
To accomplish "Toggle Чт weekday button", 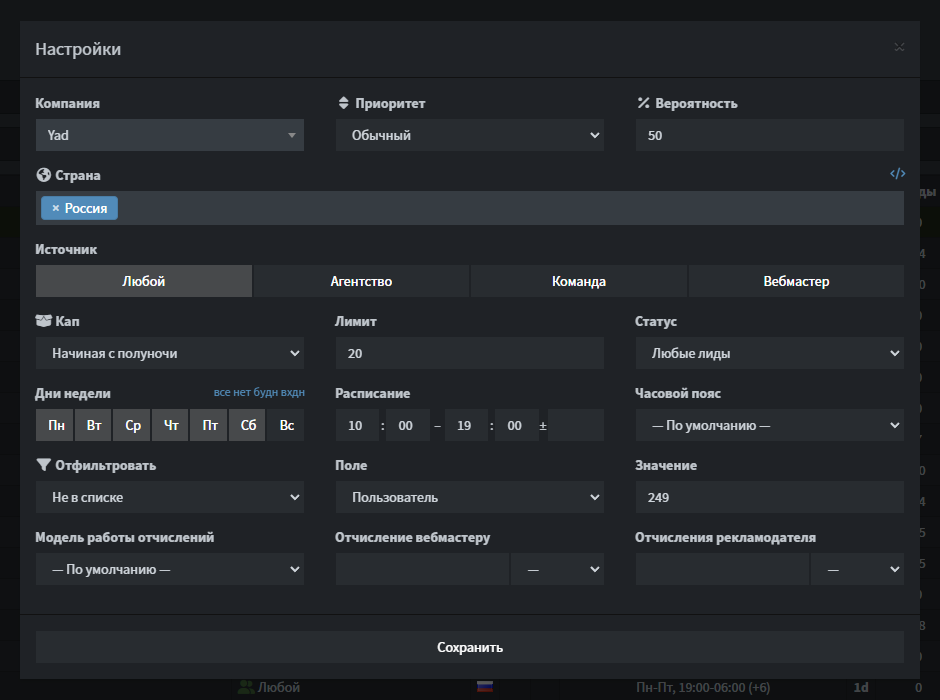I will tap(171, 425).
